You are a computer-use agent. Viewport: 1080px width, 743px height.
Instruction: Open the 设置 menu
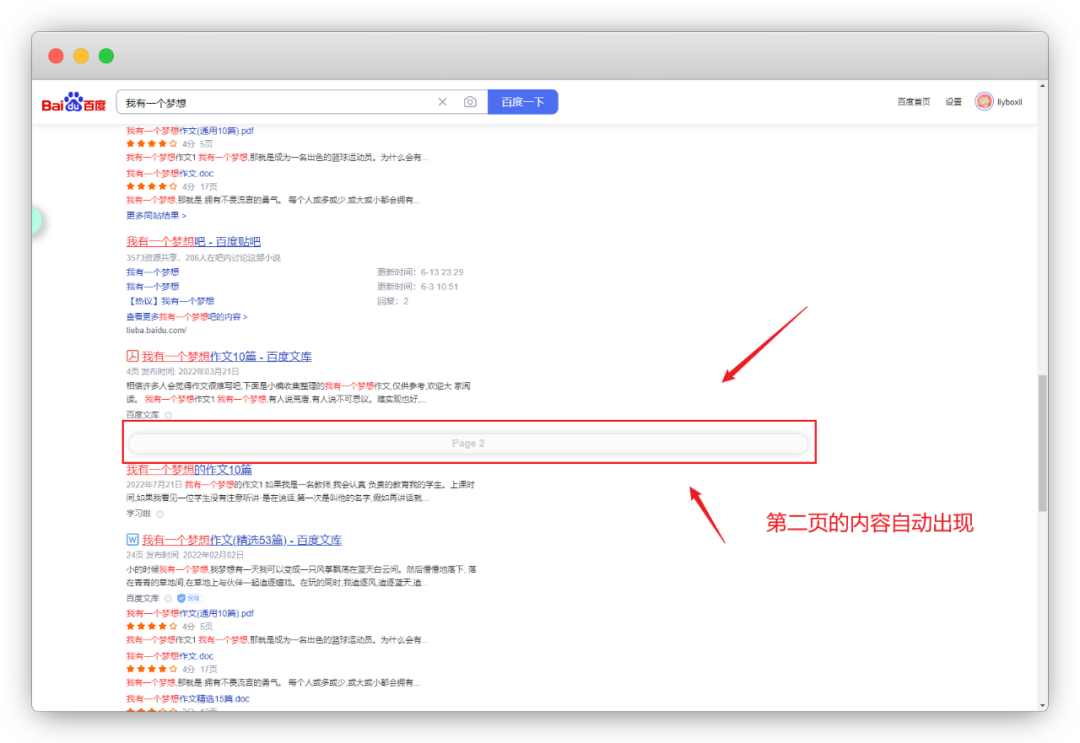point(953,102)
